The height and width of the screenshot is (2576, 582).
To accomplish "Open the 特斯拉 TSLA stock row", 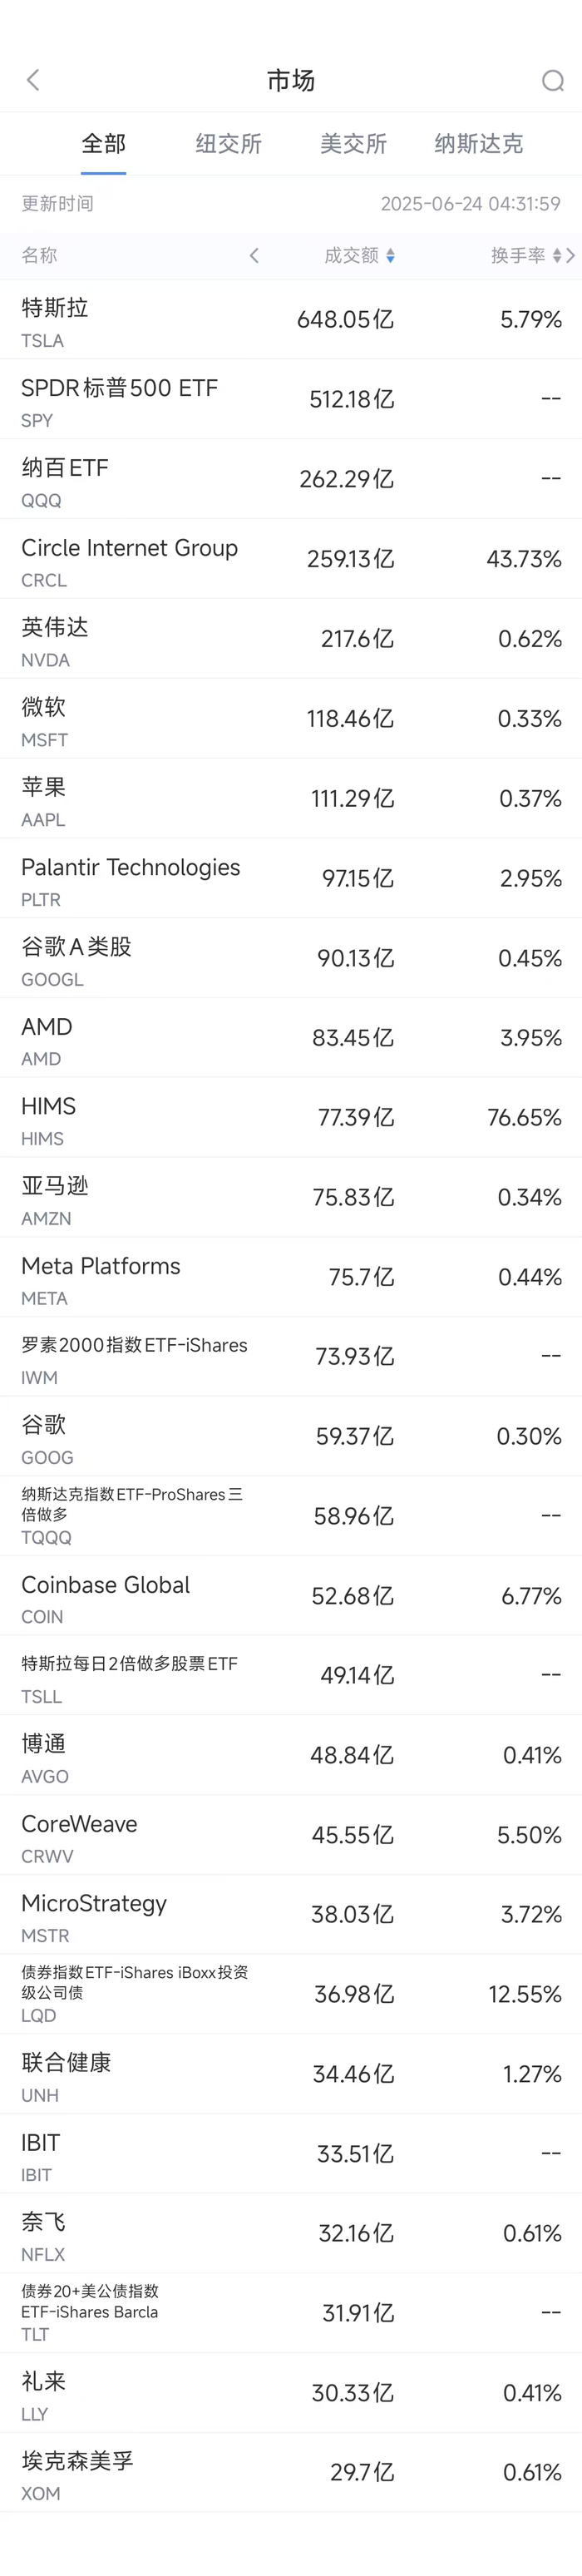I will point(290,320).
